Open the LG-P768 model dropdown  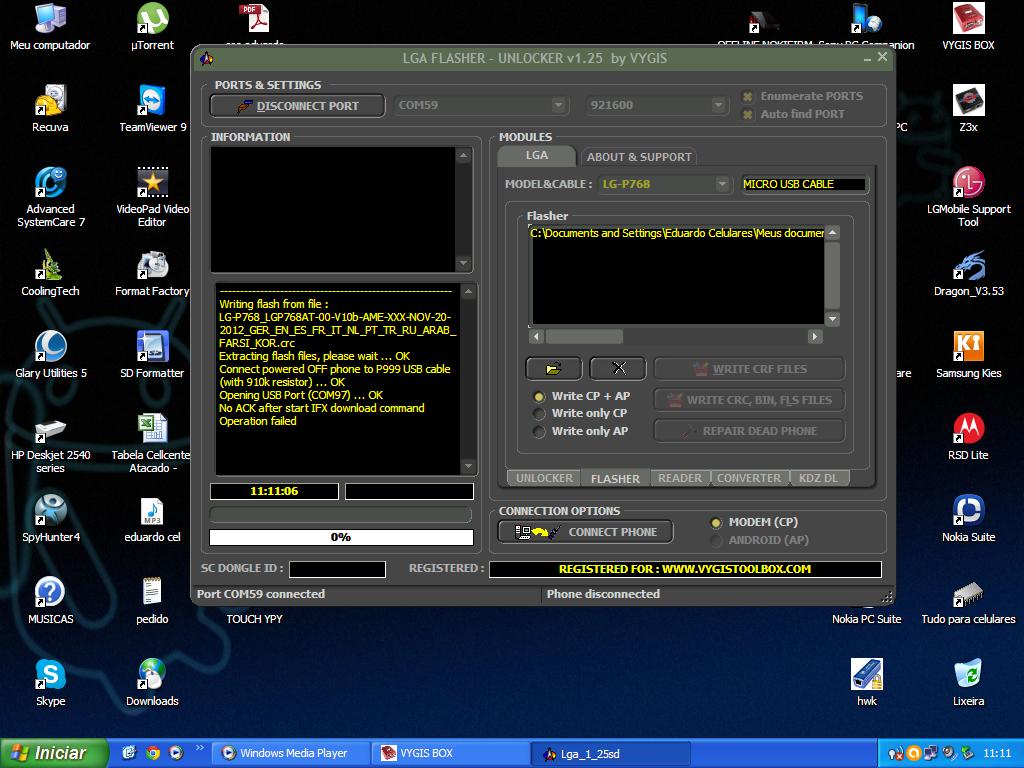tap(722, 184)
